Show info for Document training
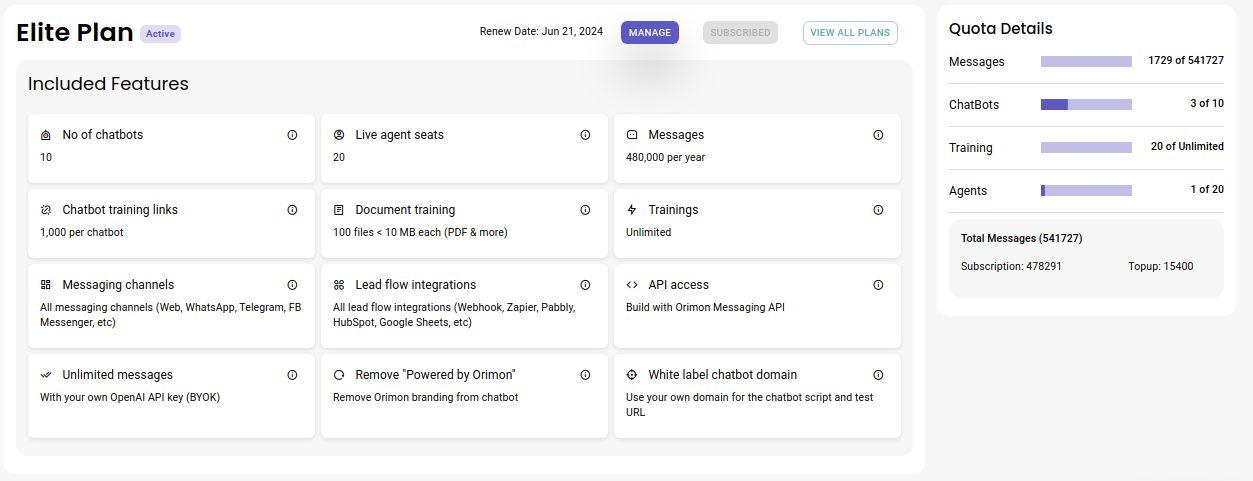The image size is (1253, 481). [585, 210]
